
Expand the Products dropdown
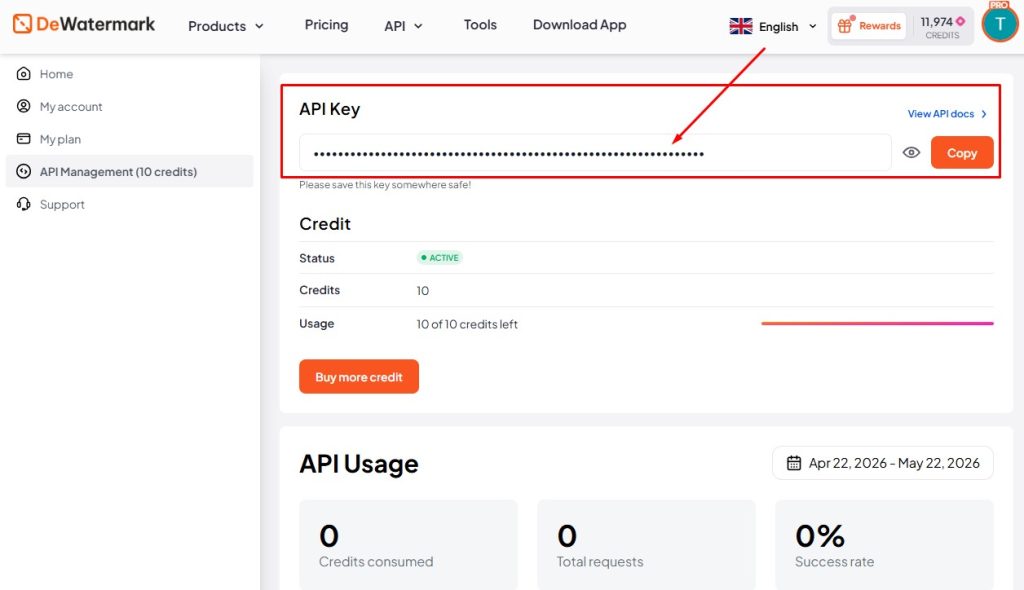tap(225, 26)
